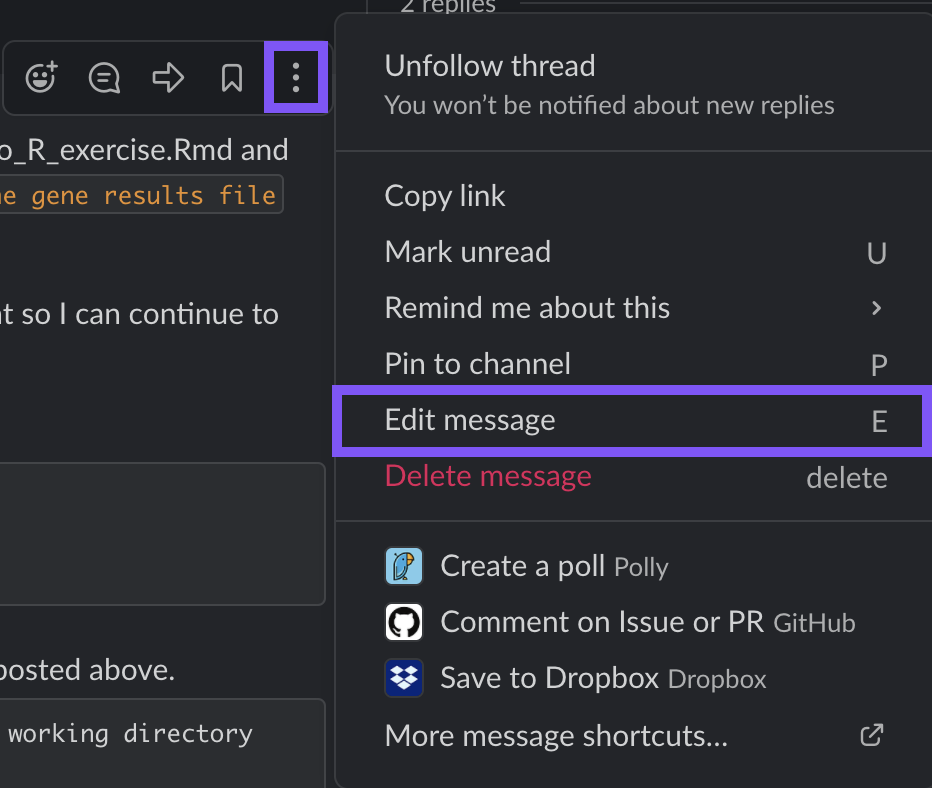Viewport: 932px width, 788px height.
Task: Pin the message to channel
Action: pyautogui.click(x=478, y=364)
